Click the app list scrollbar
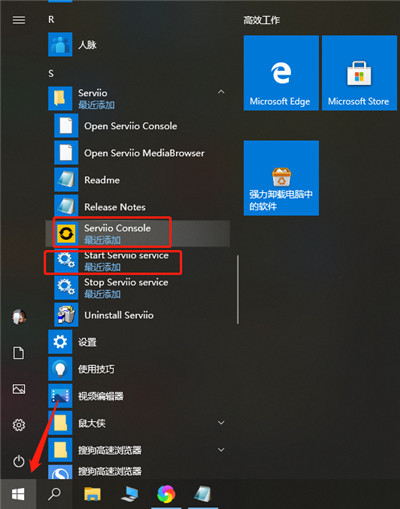The image size is (400, 509). pyautogui.click(x=238, y=289)
